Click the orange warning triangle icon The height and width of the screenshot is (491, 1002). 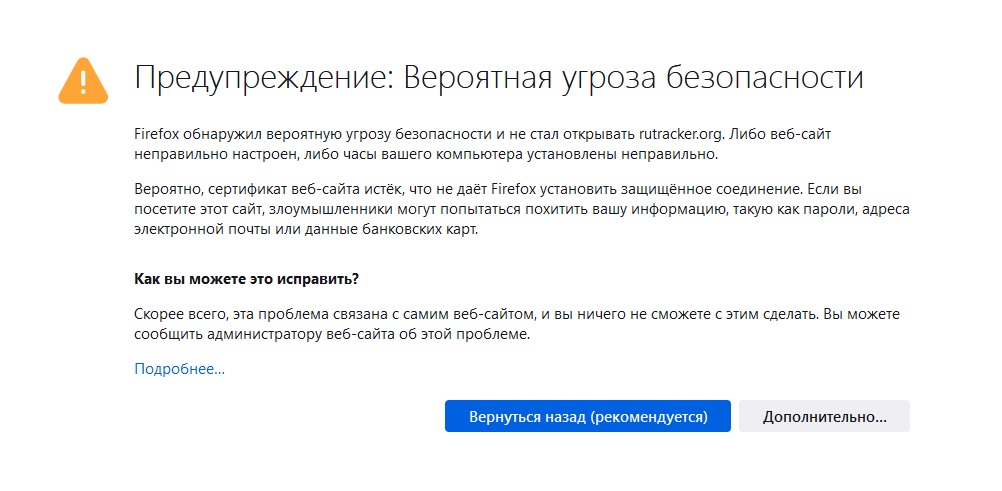point(83,81)
